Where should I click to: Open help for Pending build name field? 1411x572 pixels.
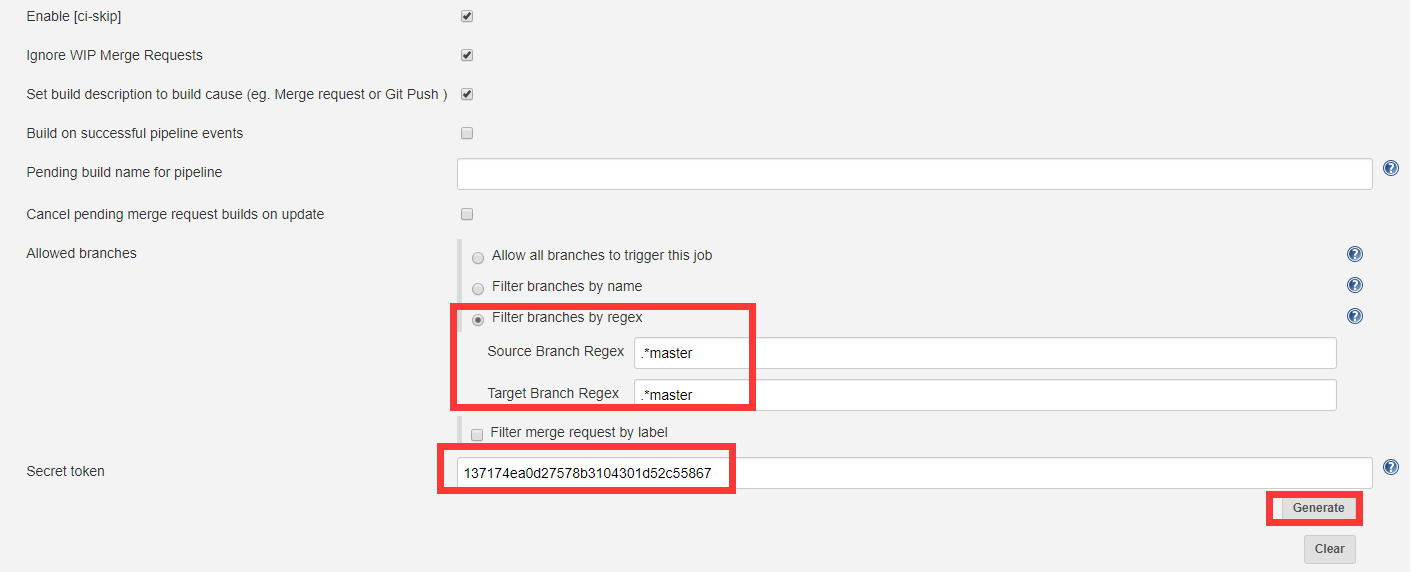click(1390, 169)
